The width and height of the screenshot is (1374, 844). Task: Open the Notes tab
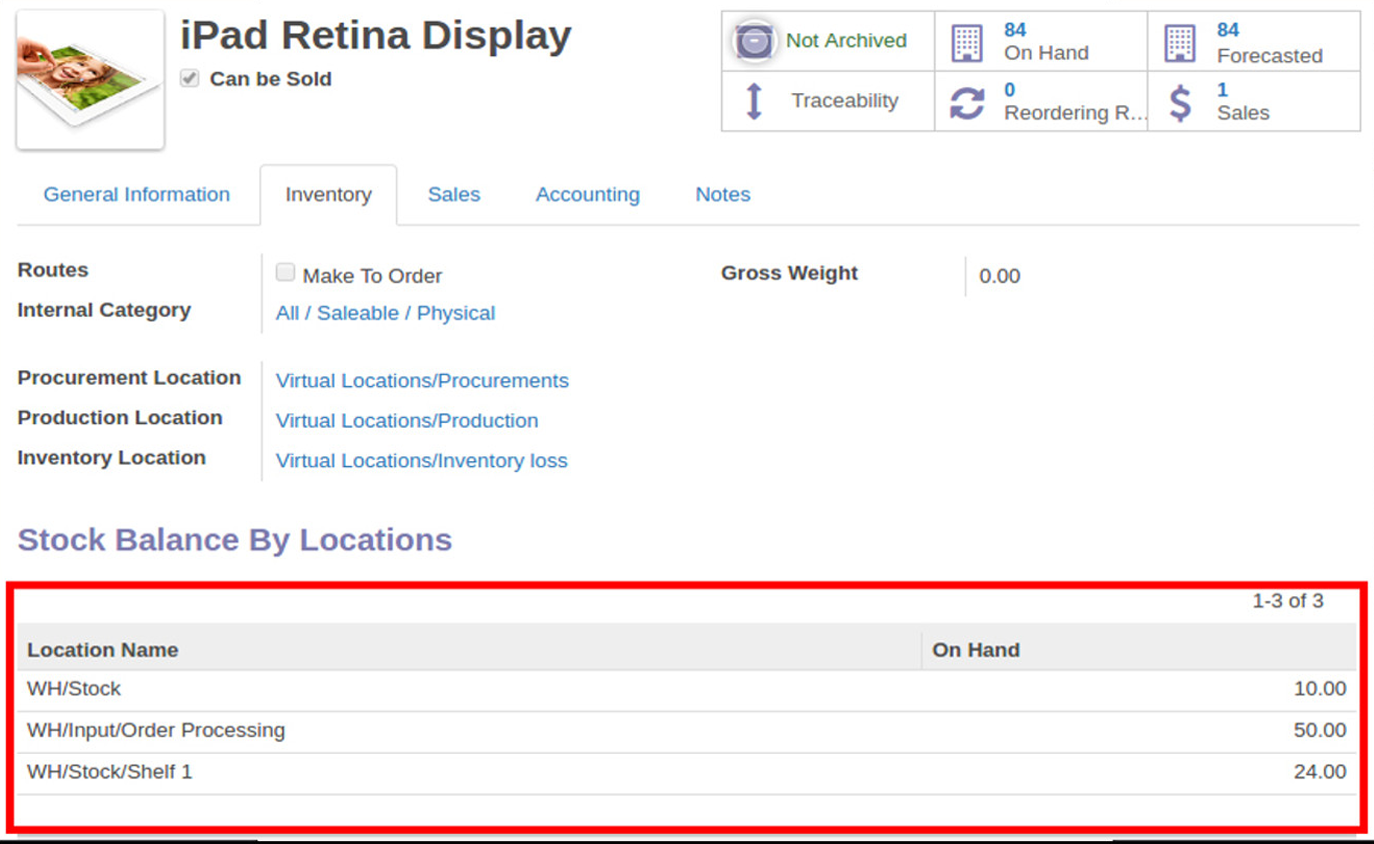(723, 195)
